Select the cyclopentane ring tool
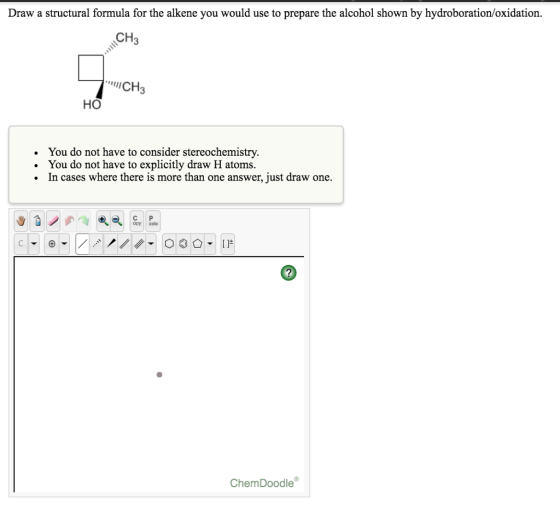 pos(198,244)
